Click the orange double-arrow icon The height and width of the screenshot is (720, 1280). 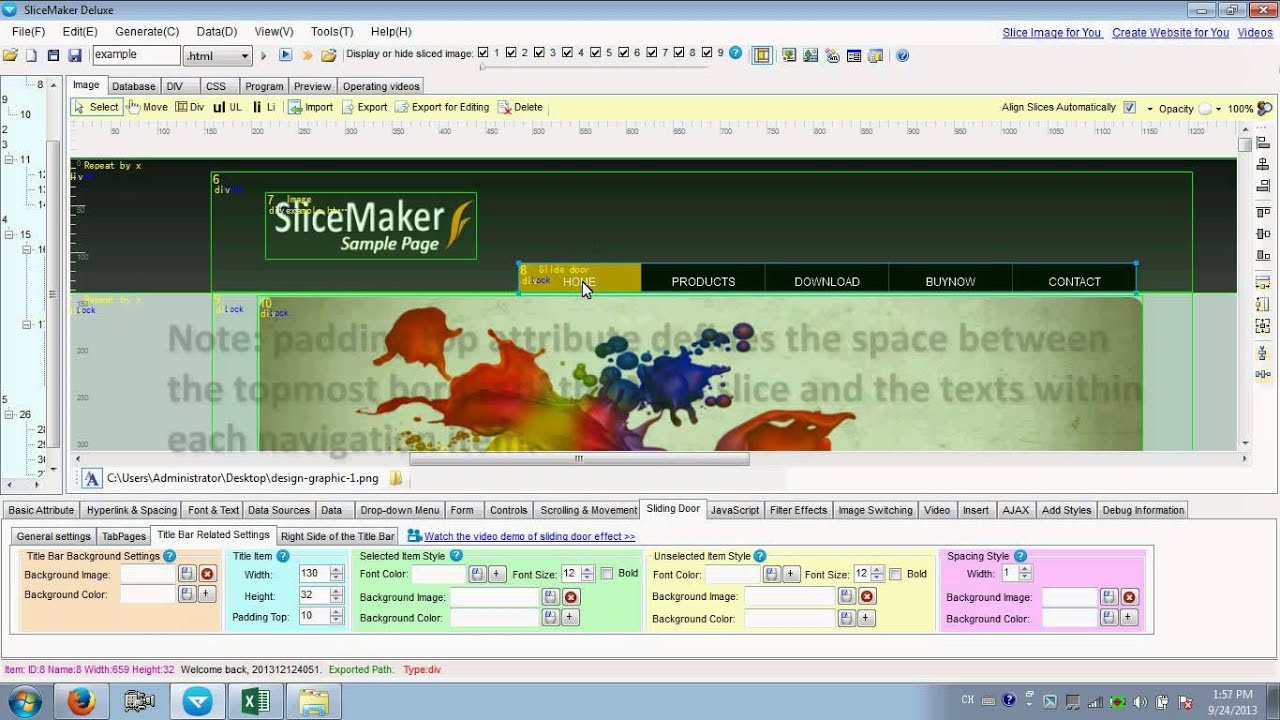pyautogui.click(x=307, y=56)
